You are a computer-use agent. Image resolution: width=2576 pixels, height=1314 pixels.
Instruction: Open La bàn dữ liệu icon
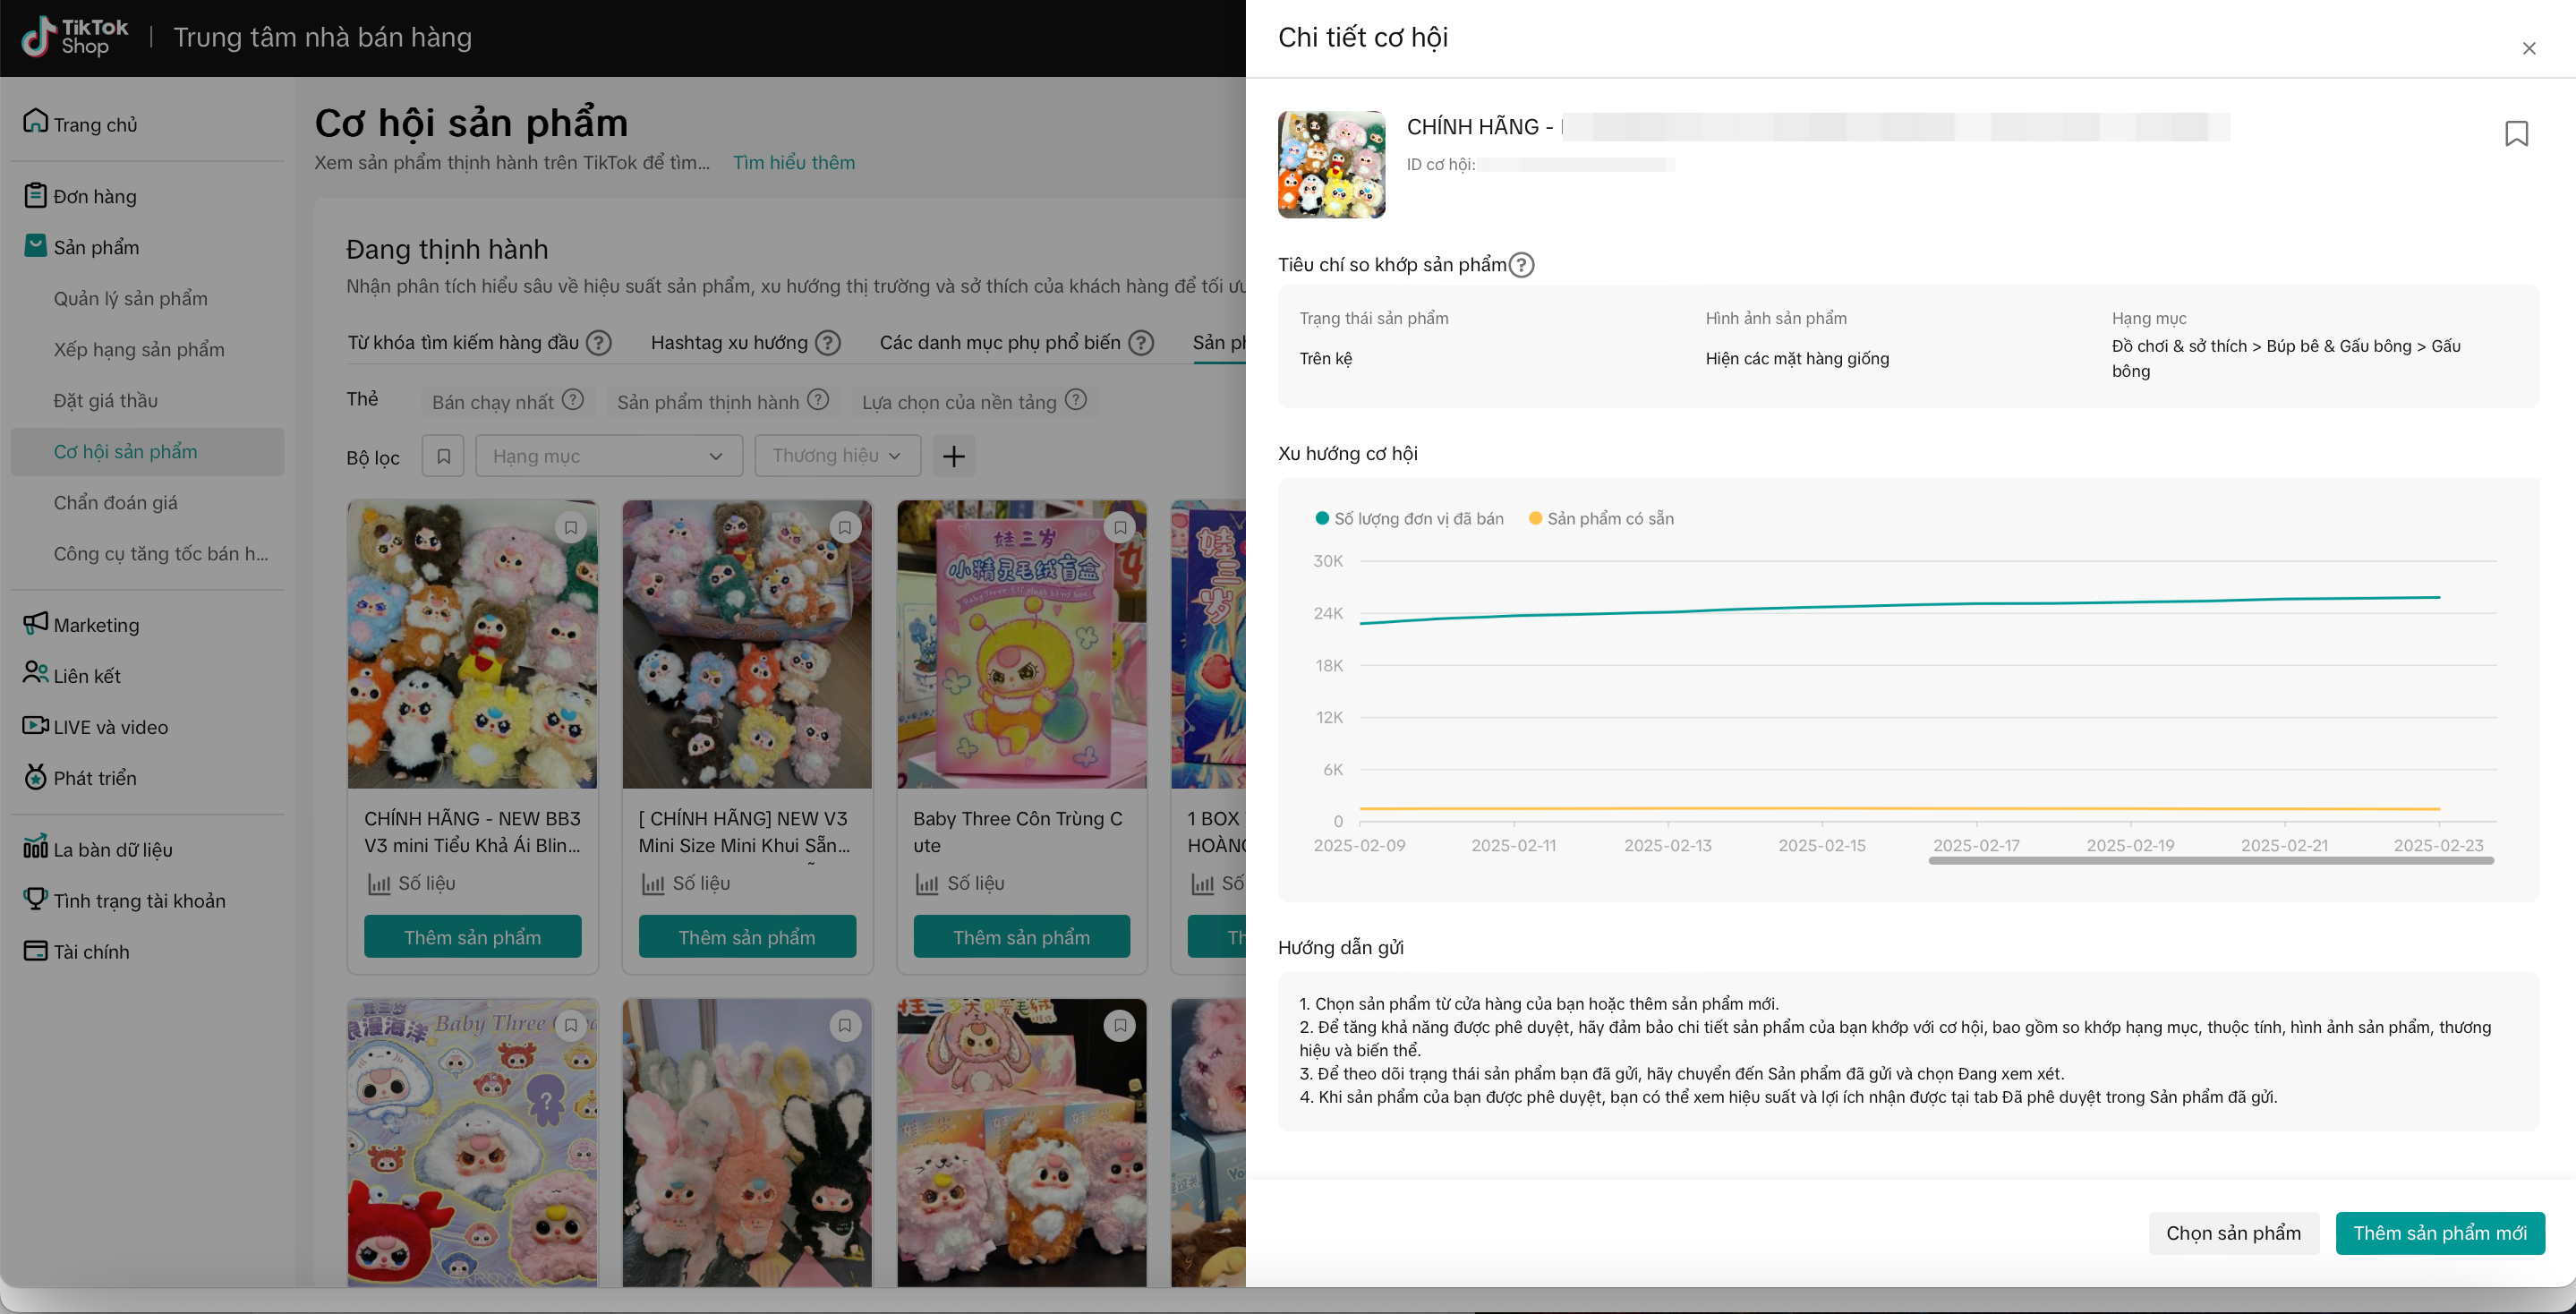[35, 848]
